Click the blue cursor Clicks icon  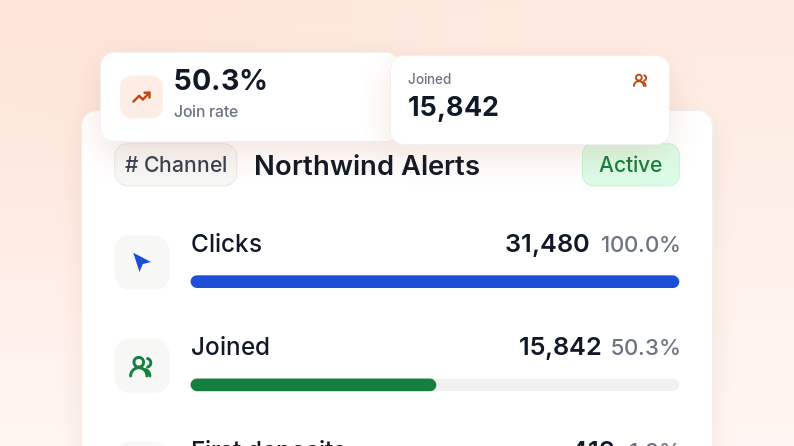point(142,262)
